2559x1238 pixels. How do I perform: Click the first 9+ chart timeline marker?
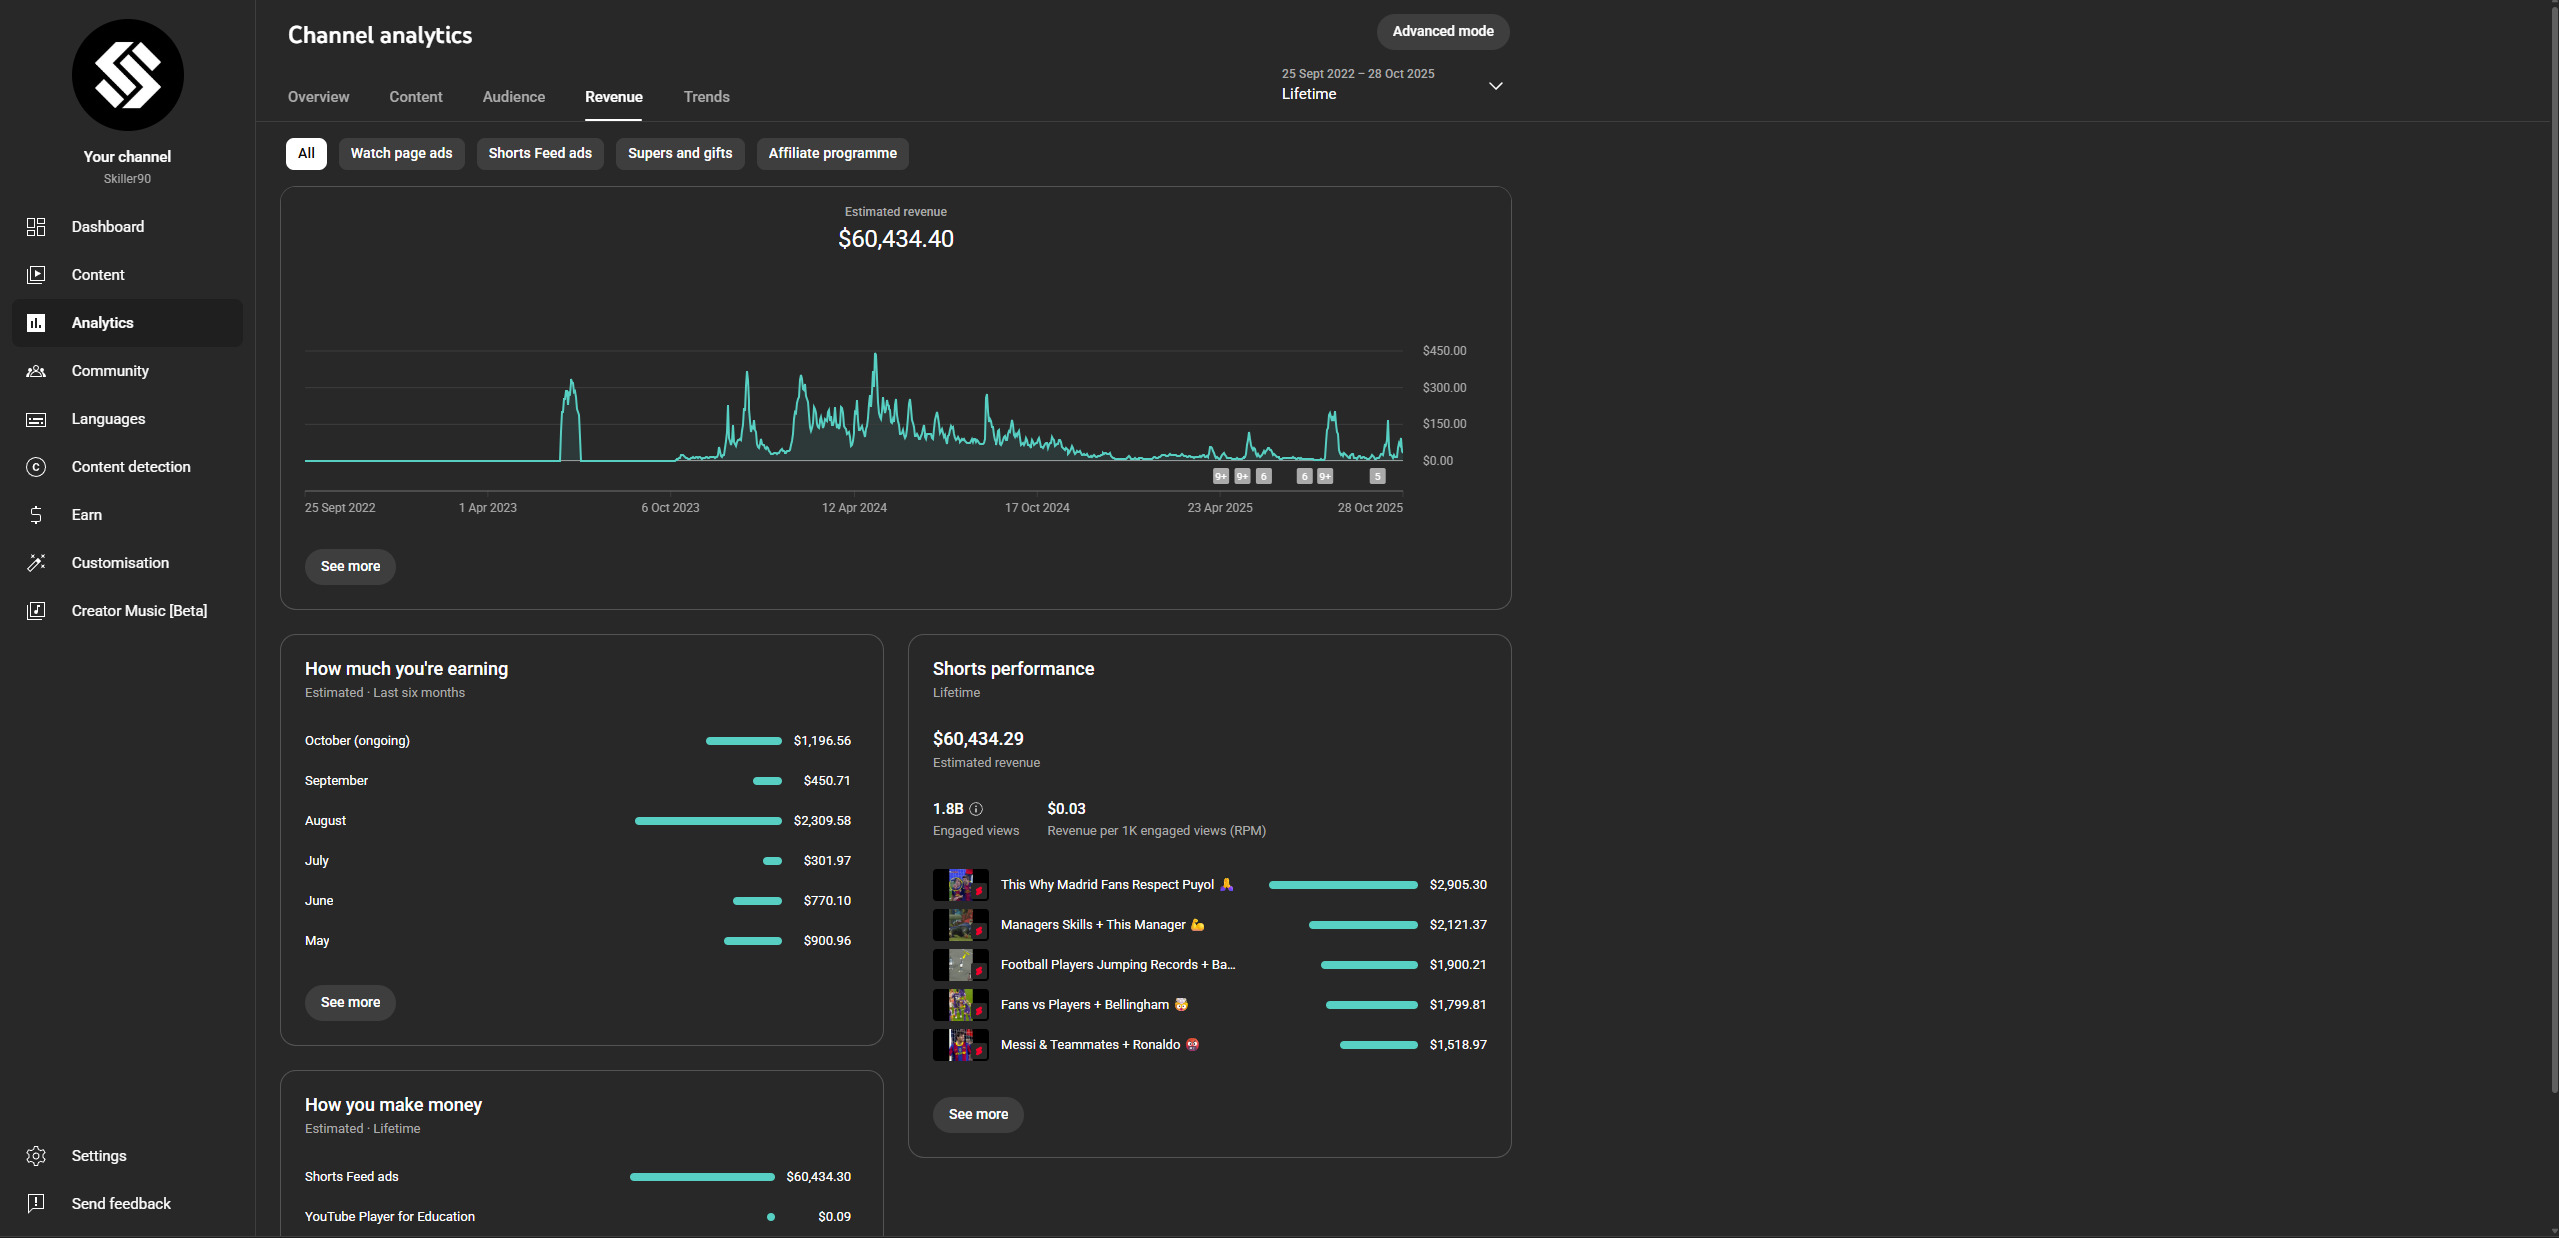point(1220,477)
